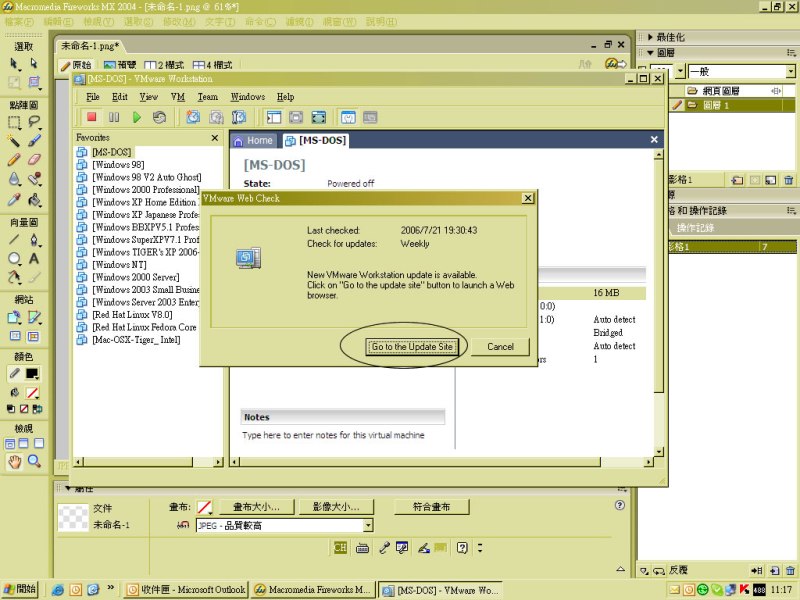Choose the Marquee selection tool
The height and width of the screenshot is (600, 800).
(x=14, y=122)
